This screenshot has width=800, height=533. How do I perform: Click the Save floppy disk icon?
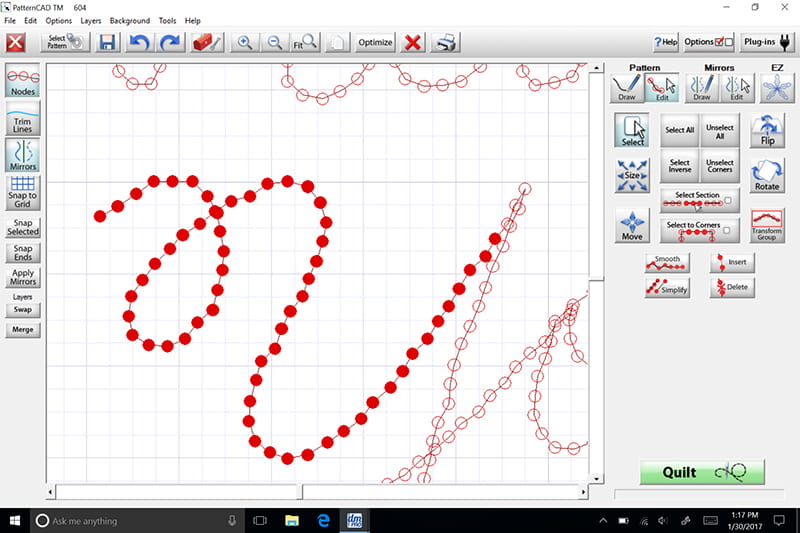click(x=107, y=43)
